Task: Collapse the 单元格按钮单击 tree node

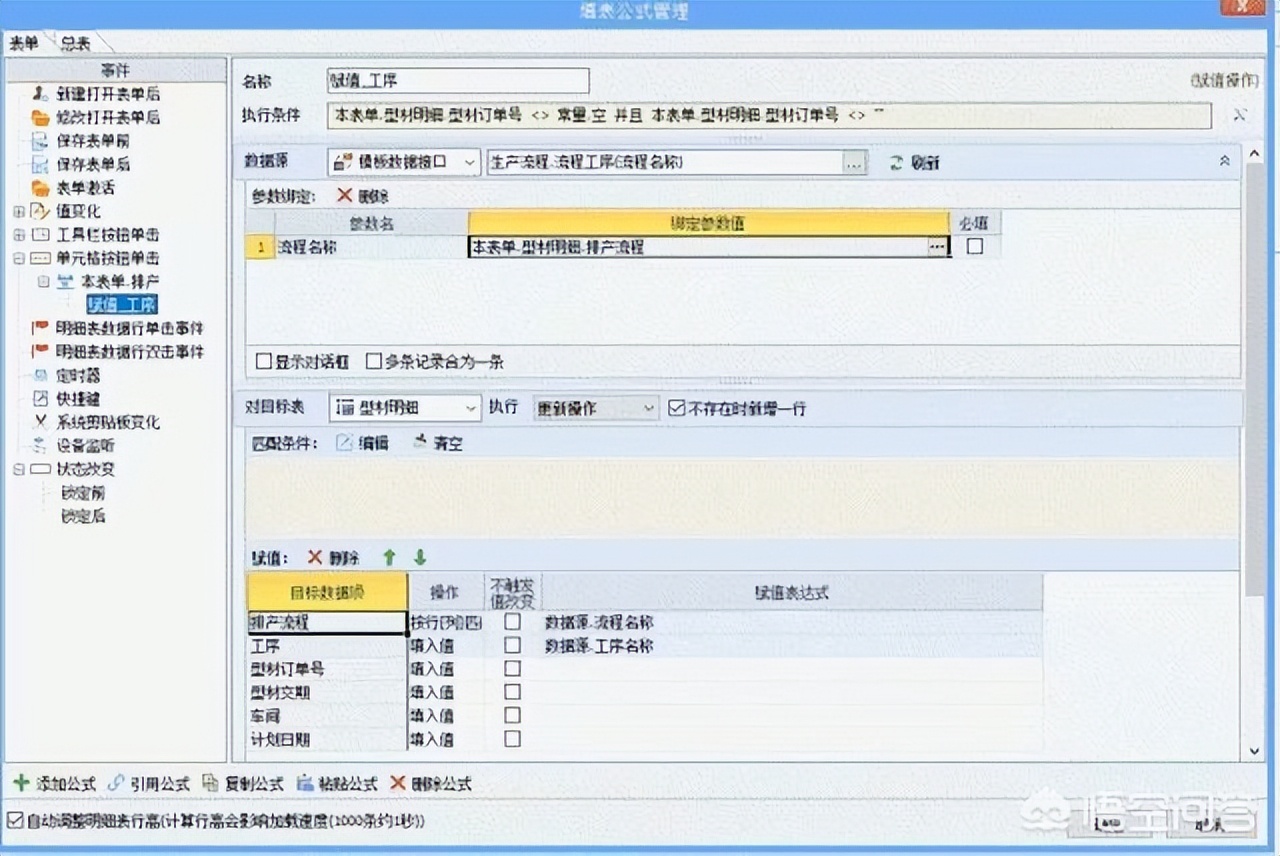Action: pos(19,258)
